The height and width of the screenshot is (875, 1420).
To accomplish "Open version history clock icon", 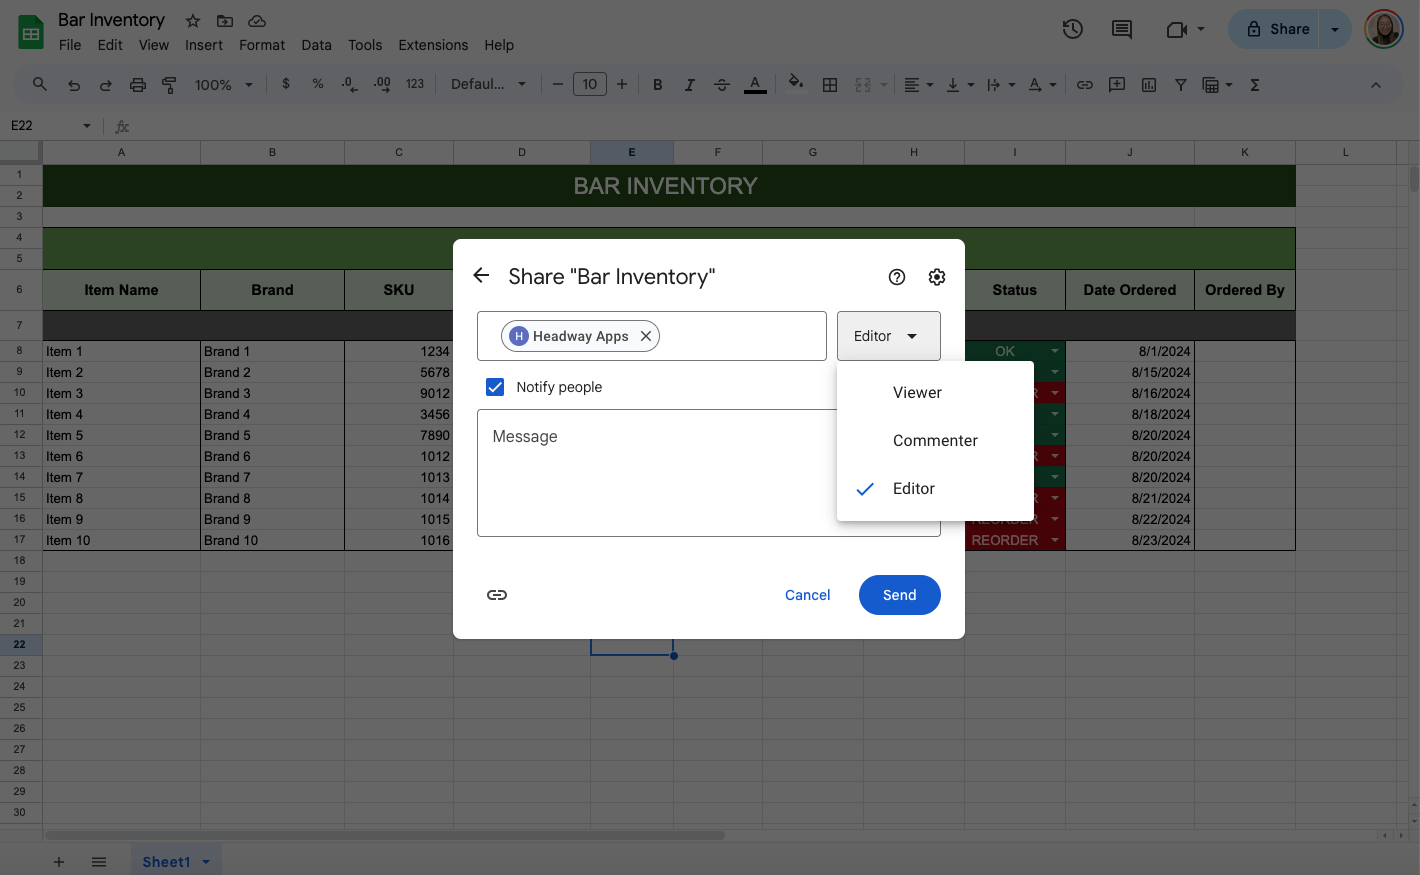I will click(x=1073, y=29).
